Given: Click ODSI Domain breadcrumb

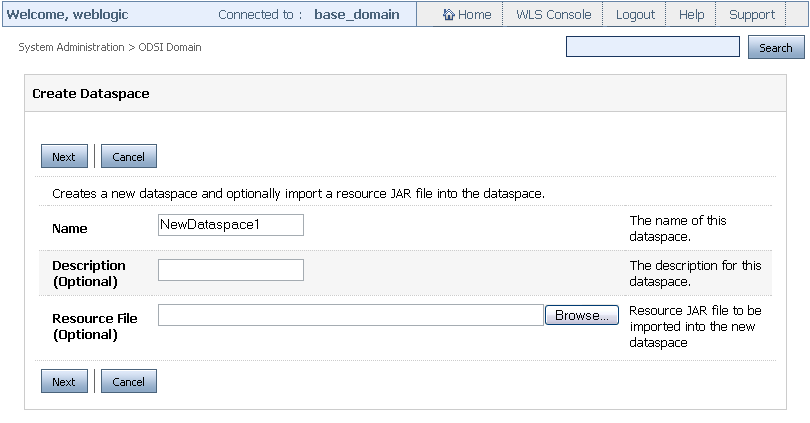Looking at the screenshot, I should (170, 47).
